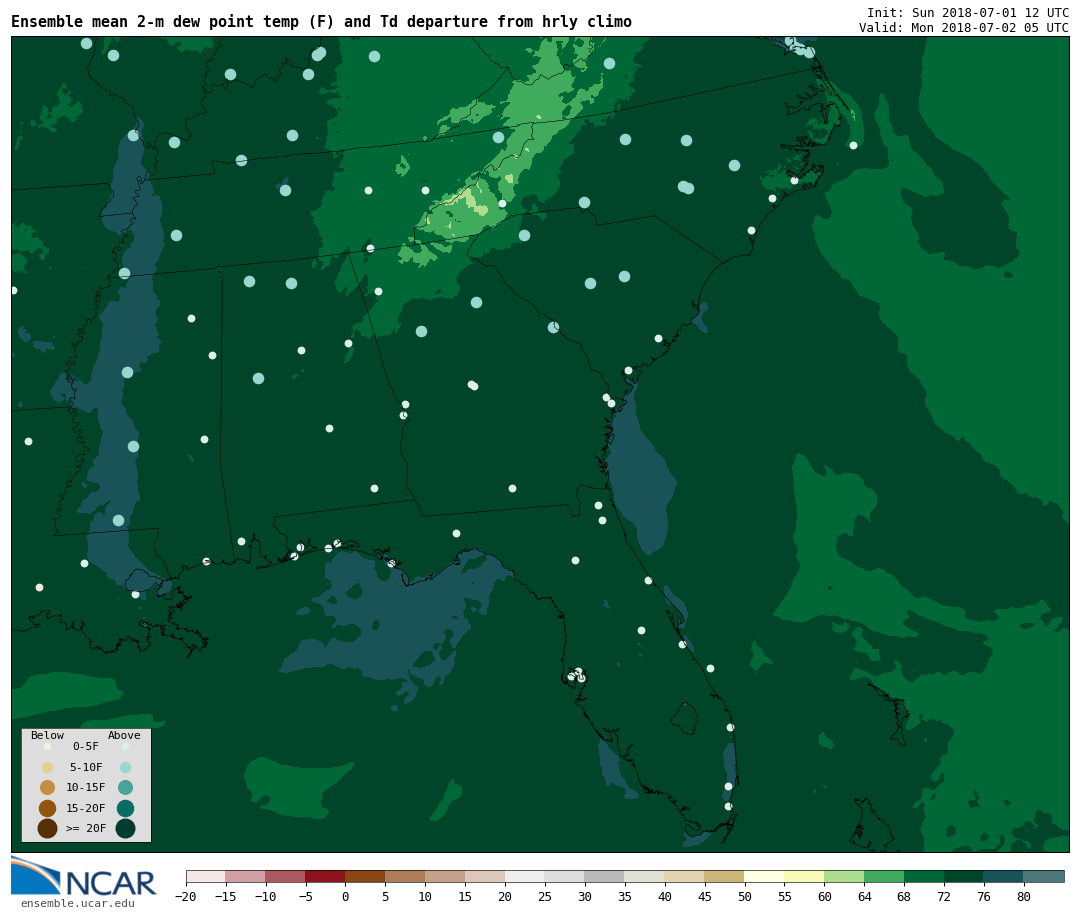Screen dimensions: 1080x915
Task: Click the '-20' colorbar tick label
Action: pyautogui.click(x=186, y=896)
